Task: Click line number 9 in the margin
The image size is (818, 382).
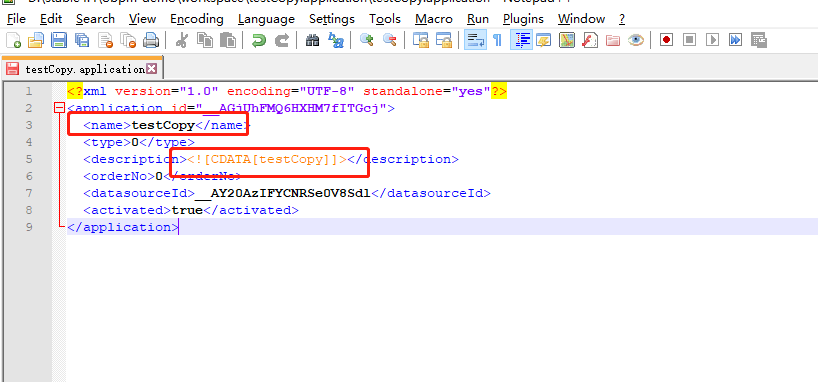Action: [29, 227]
